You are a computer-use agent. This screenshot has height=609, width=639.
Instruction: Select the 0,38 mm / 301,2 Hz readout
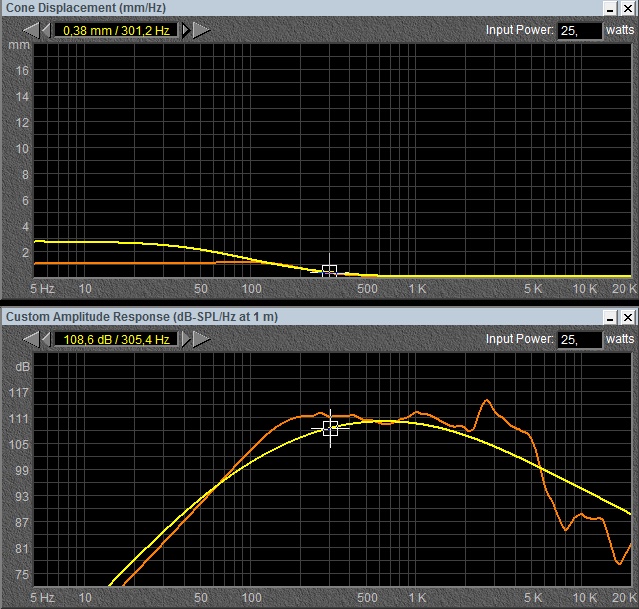pos(116,31)
